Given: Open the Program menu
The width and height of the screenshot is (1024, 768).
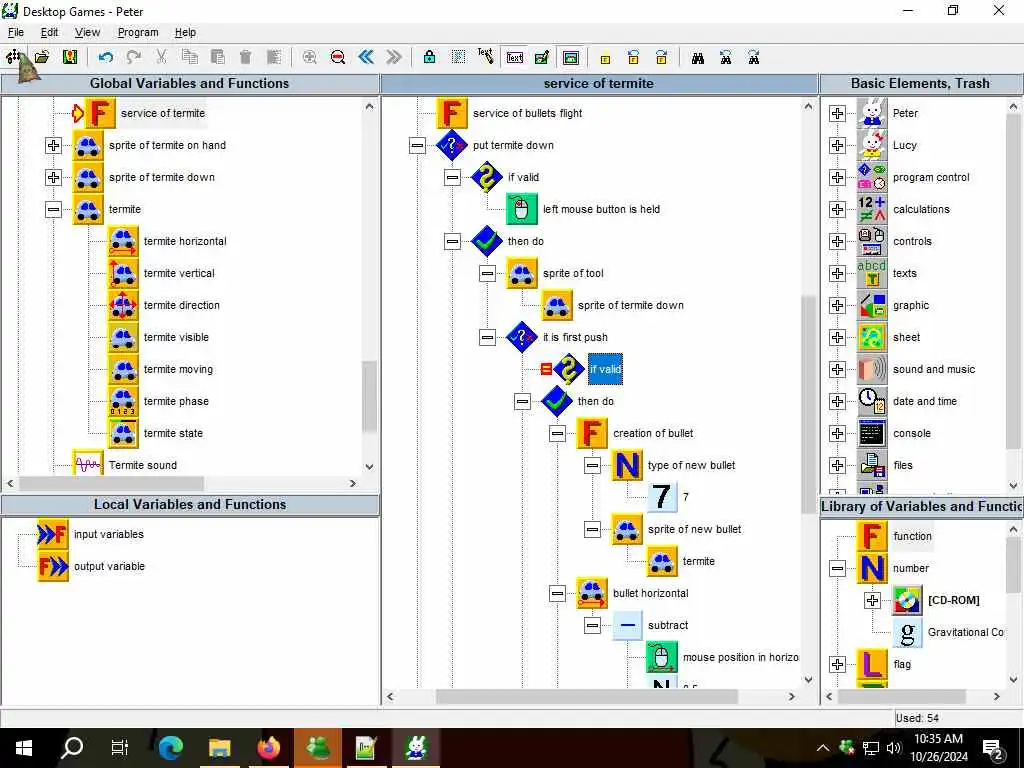Looking at the screenshot, I should (138, 32).
